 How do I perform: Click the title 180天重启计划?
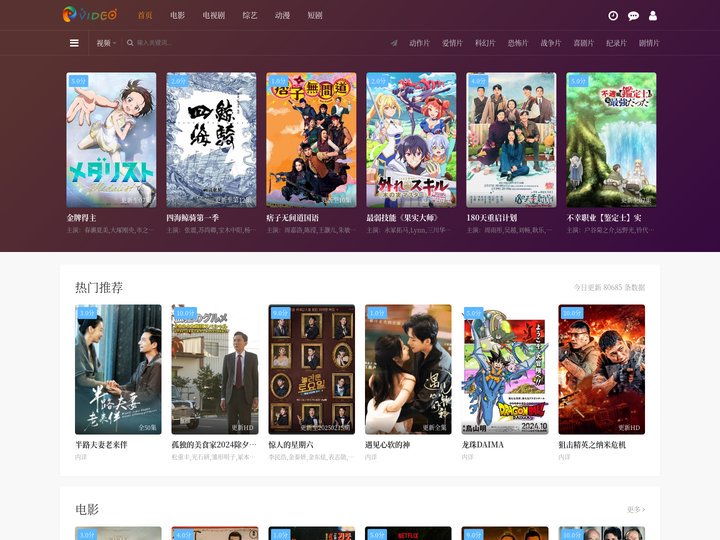coord(492,218)
